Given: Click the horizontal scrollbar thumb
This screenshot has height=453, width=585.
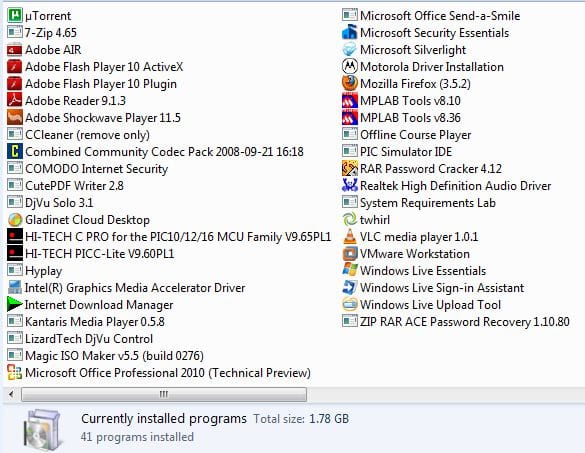Looking at the screenshot, I should 164,394.
